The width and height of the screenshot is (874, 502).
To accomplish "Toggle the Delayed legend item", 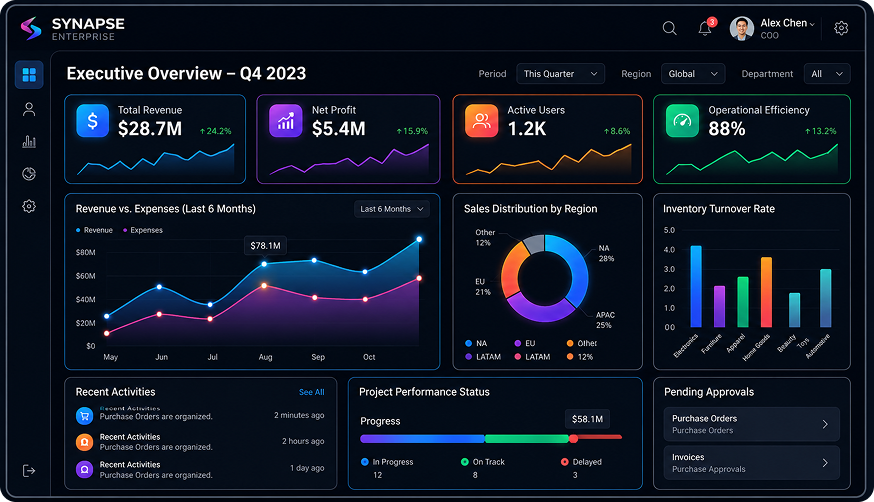I will (581, 462).
